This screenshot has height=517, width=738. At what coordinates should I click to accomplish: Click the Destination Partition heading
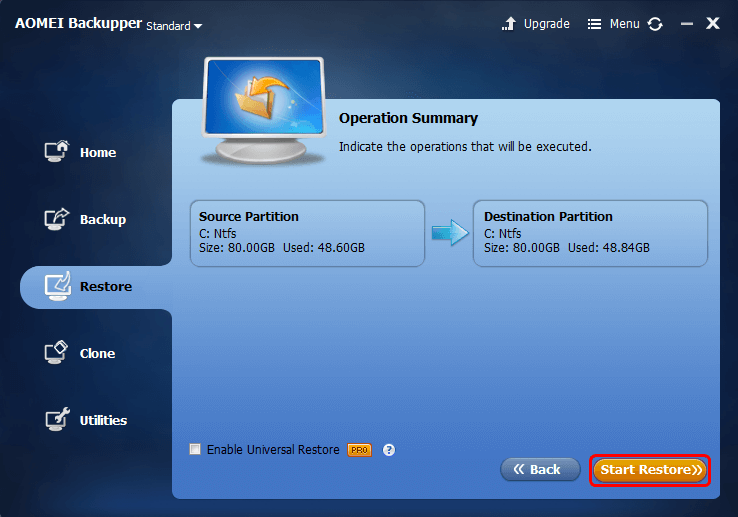[x=548, y=217]
